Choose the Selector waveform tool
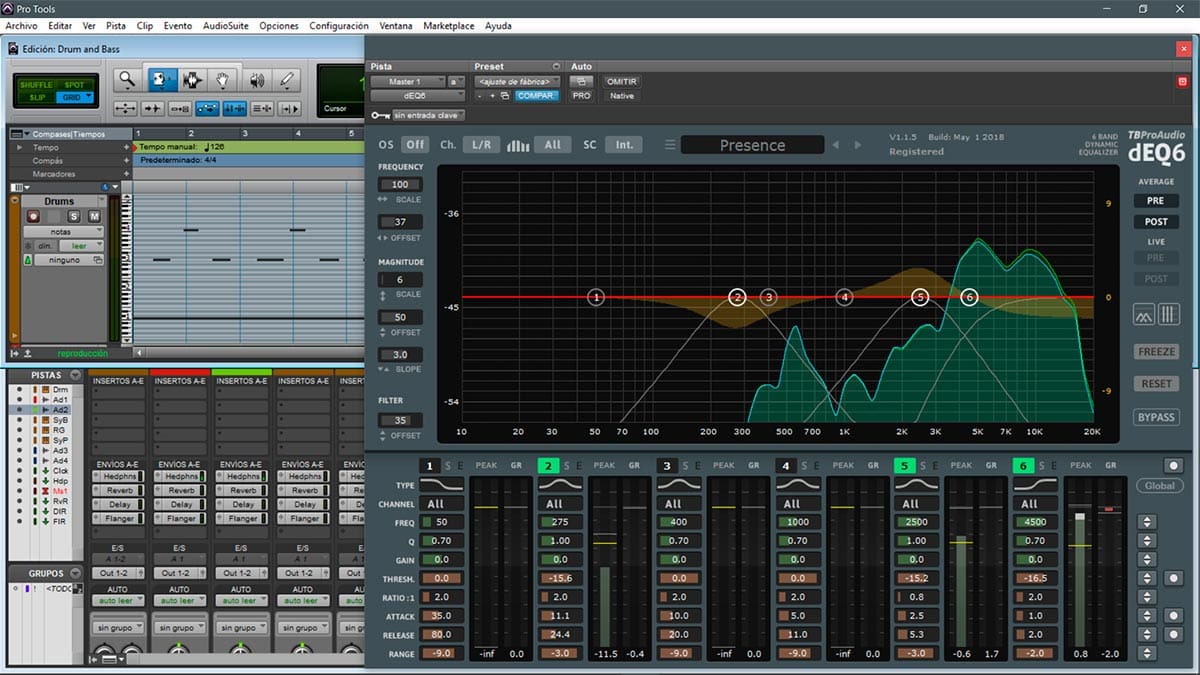 [192, 80]
